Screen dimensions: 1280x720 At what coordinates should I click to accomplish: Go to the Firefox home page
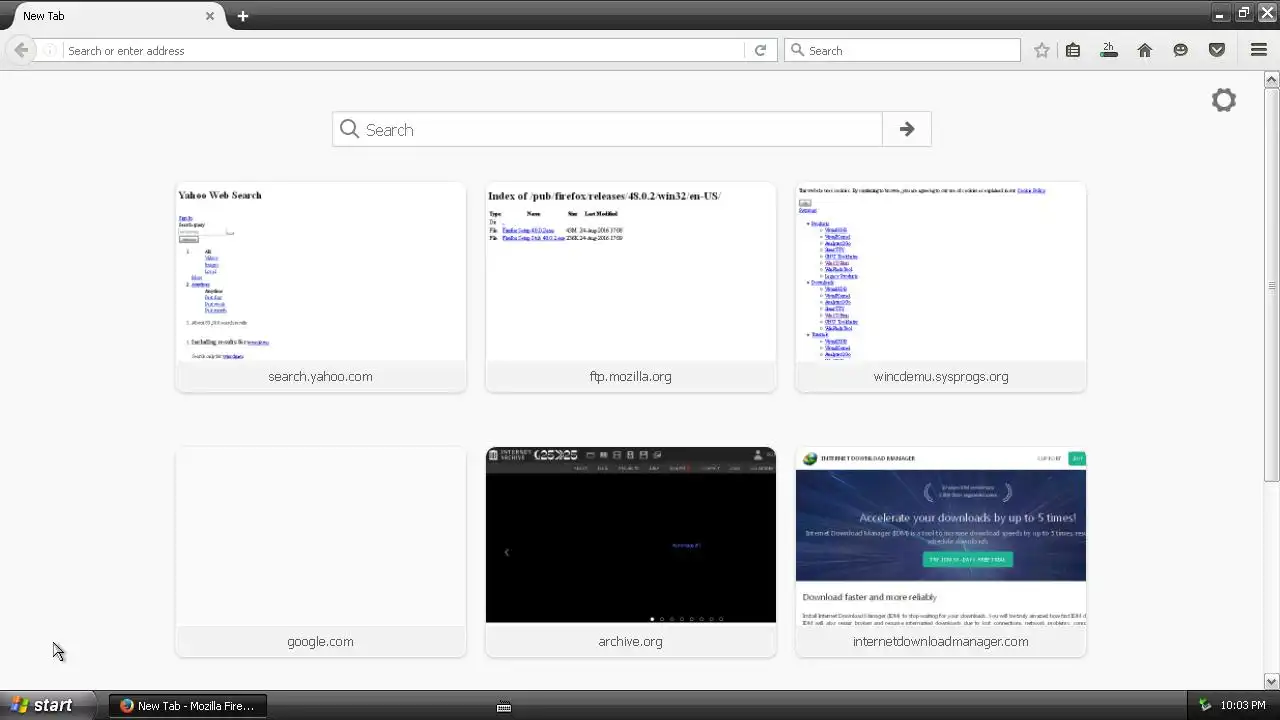1145,50
